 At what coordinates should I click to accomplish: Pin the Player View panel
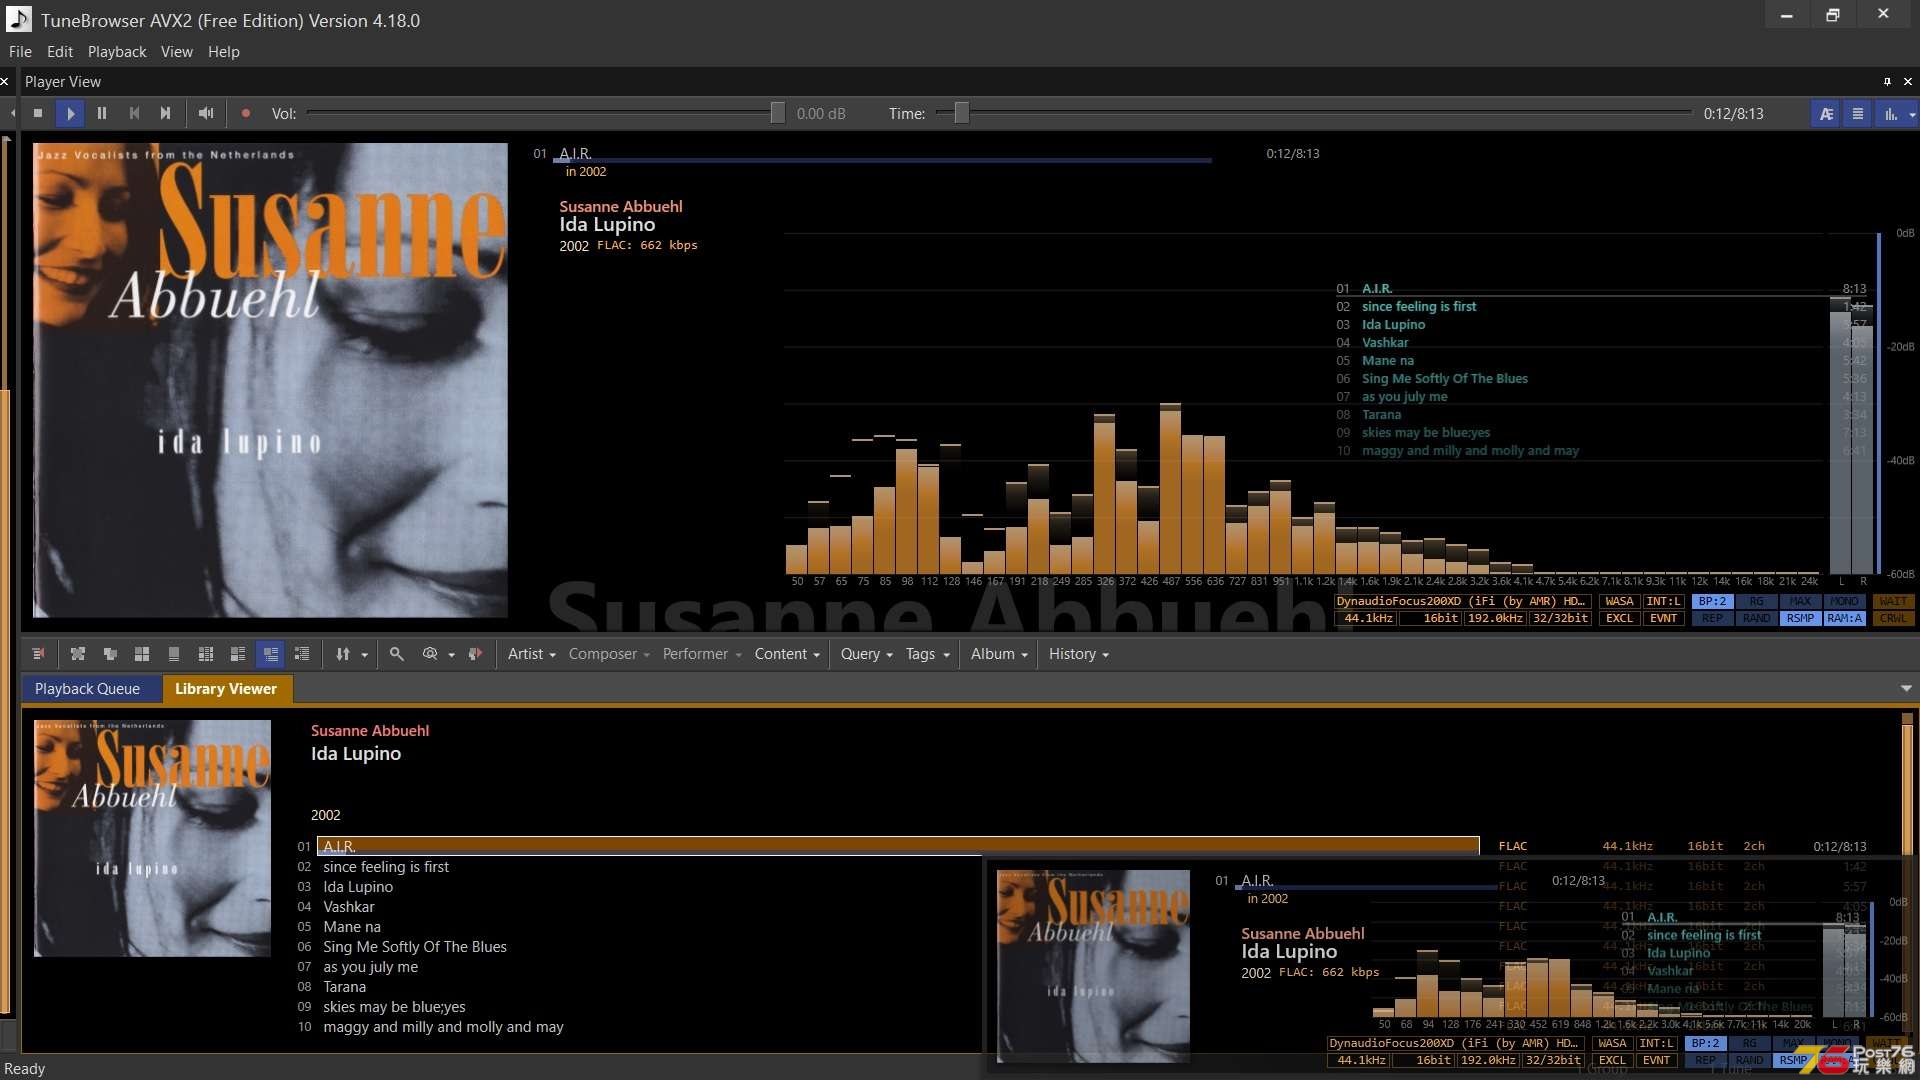(x=1887, y=82)
